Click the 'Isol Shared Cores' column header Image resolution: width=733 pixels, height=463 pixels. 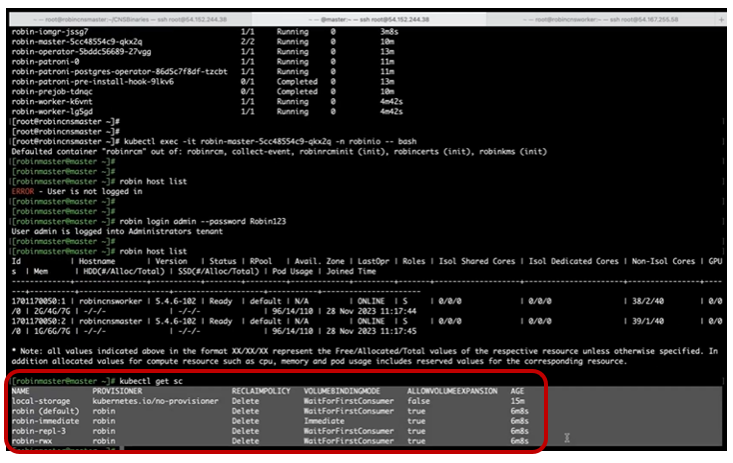(477, 261)
